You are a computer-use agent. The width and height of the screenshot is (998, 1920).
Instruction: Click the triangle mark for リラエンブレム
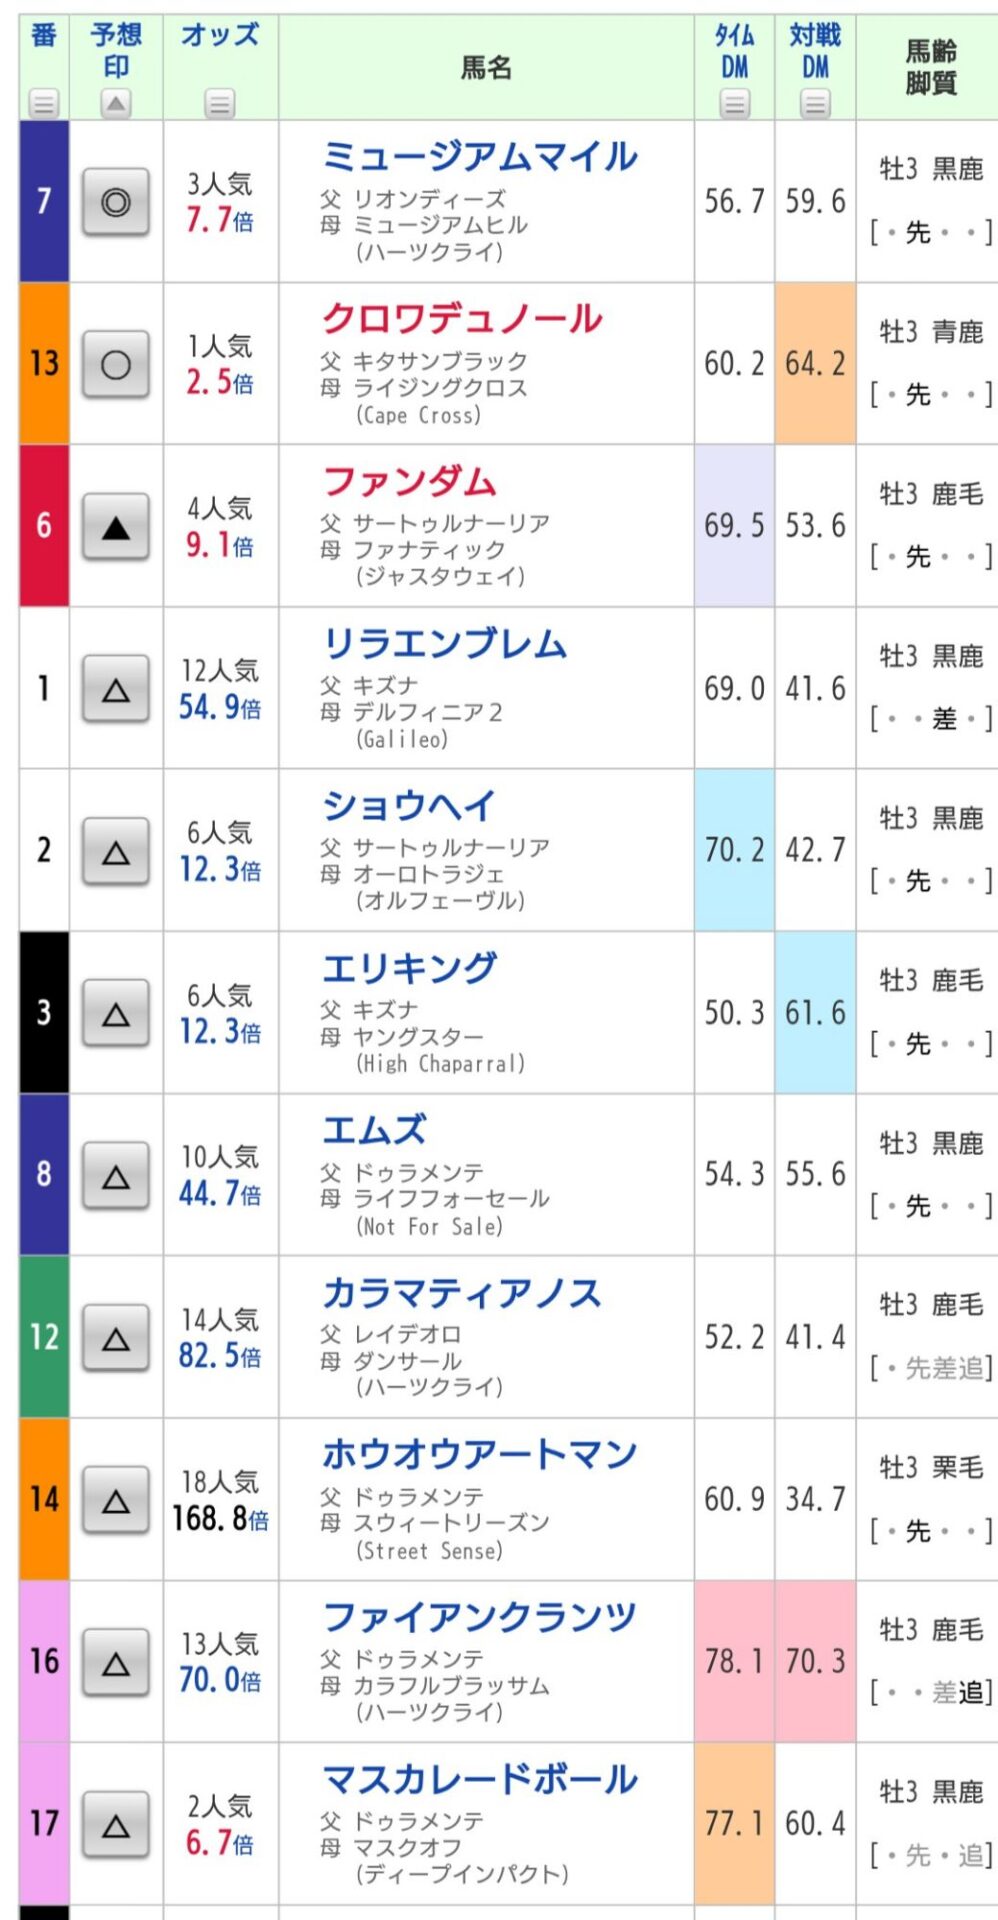coord(116,689)
